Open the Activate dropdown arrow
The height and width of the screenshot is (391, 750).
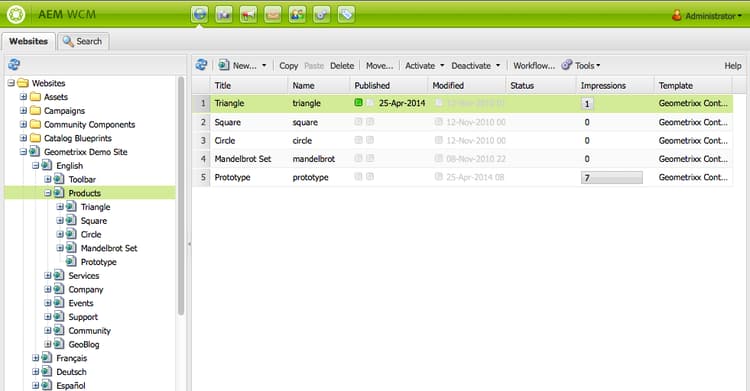[x=442, y=66]
